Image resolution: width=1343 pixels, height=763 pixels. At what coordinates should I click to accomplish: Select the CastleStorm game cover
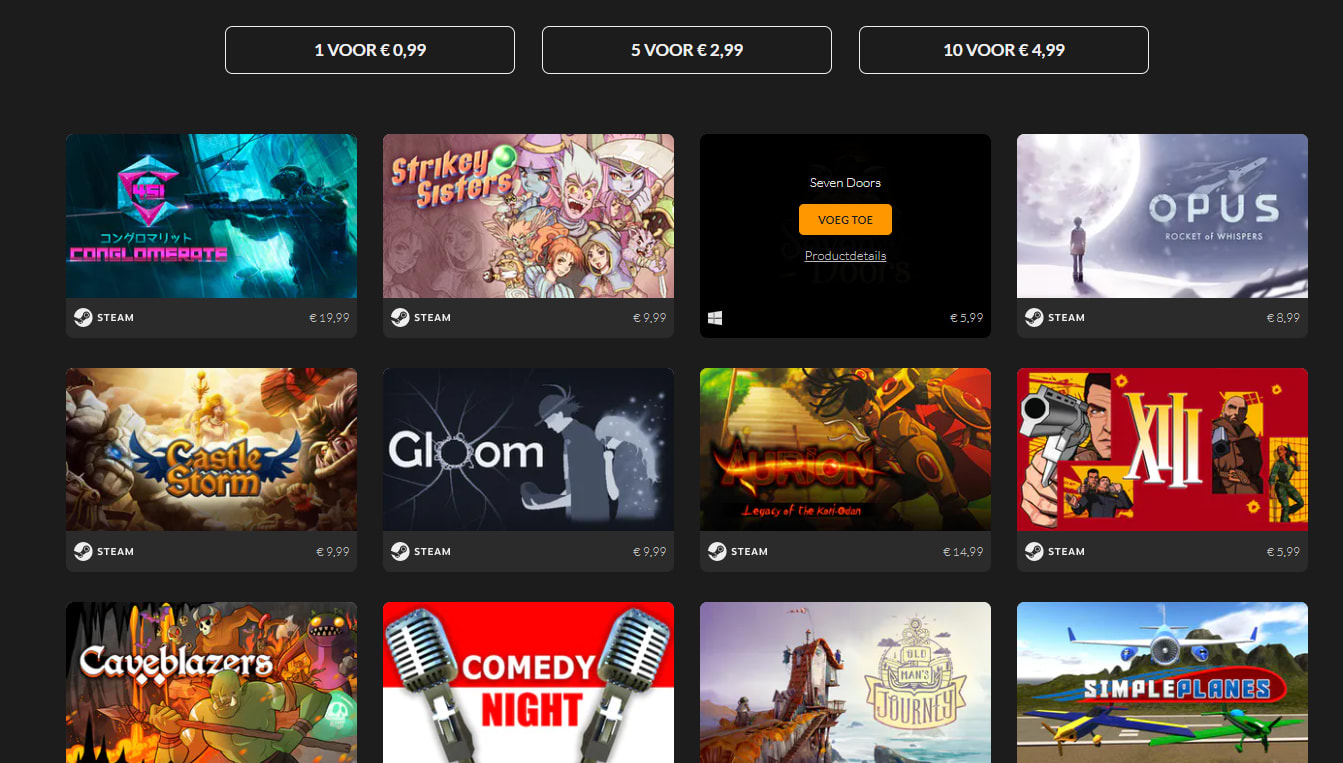point(211,450)
